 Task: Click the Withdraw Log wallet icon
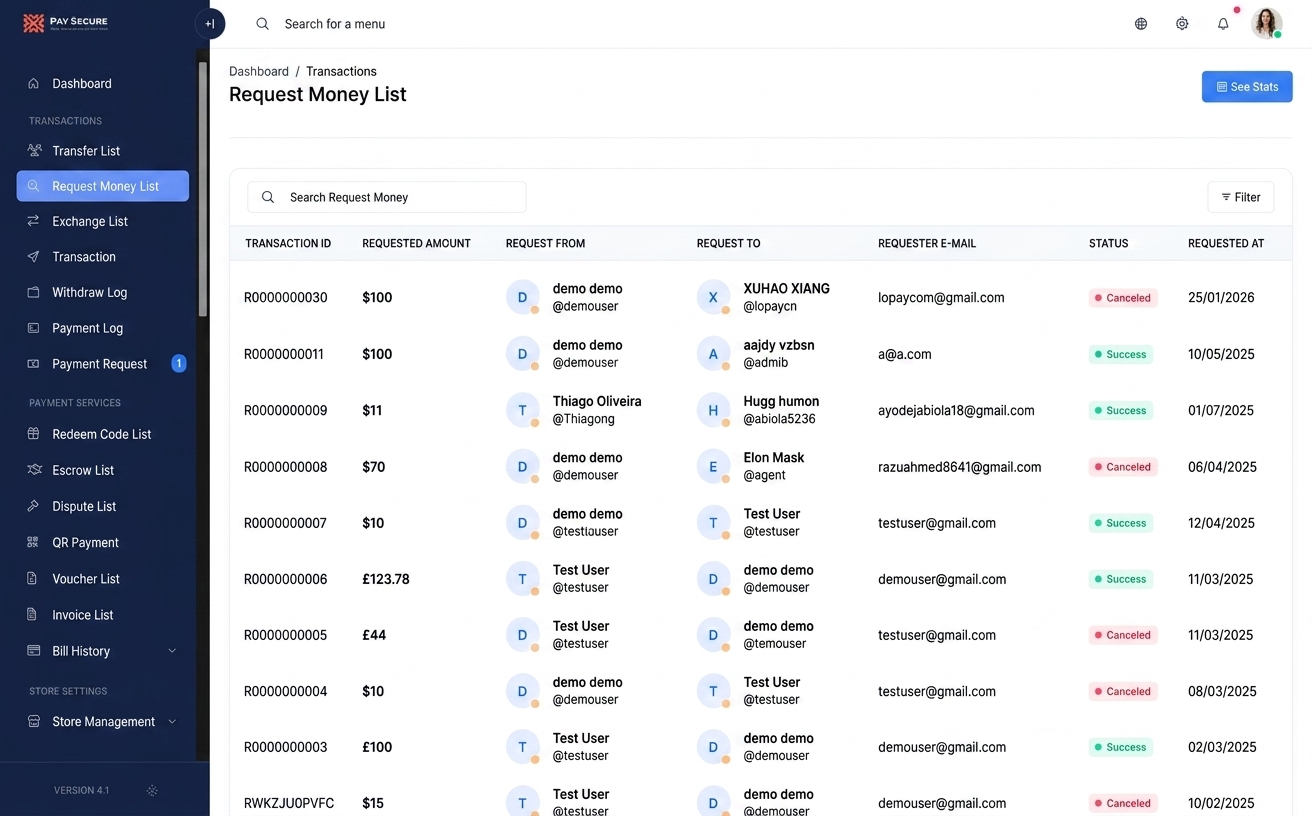(x=34, y=293)
